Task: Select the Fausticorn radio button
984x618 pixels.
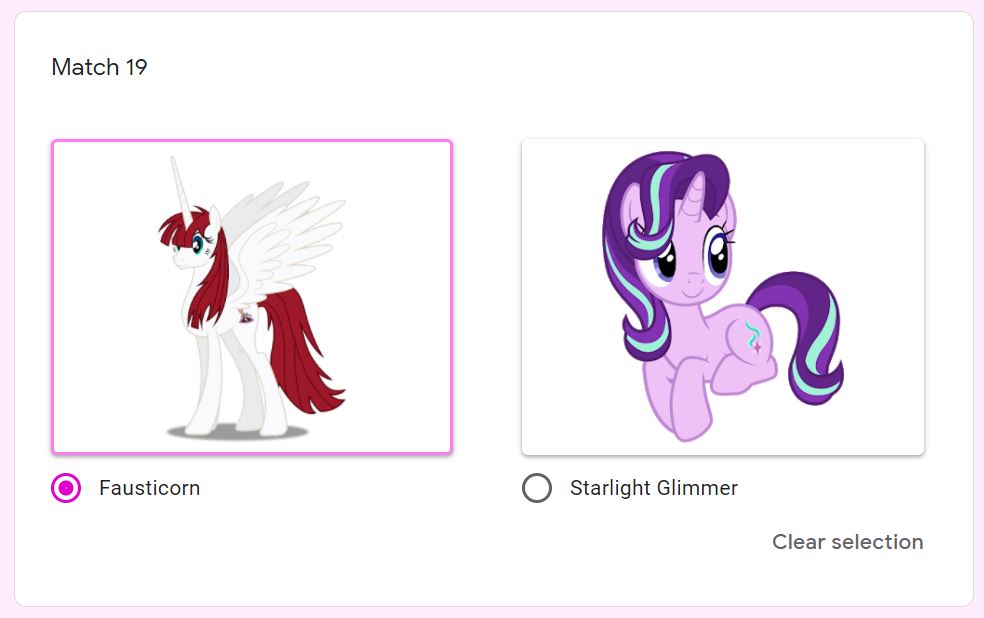Action: (x=66, y=488)
